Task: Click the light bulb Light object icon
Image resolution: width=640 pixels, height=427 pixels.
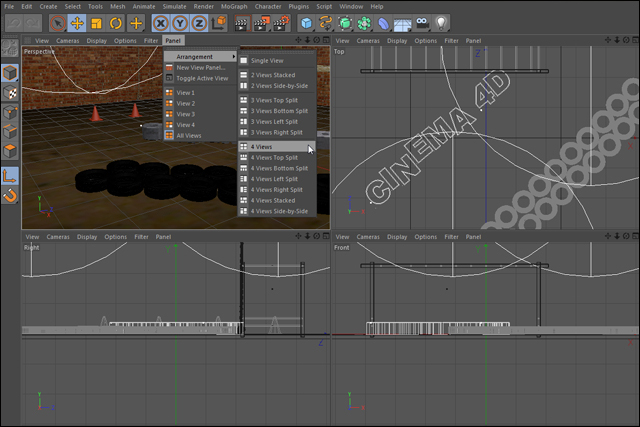Action: point(439,22)
